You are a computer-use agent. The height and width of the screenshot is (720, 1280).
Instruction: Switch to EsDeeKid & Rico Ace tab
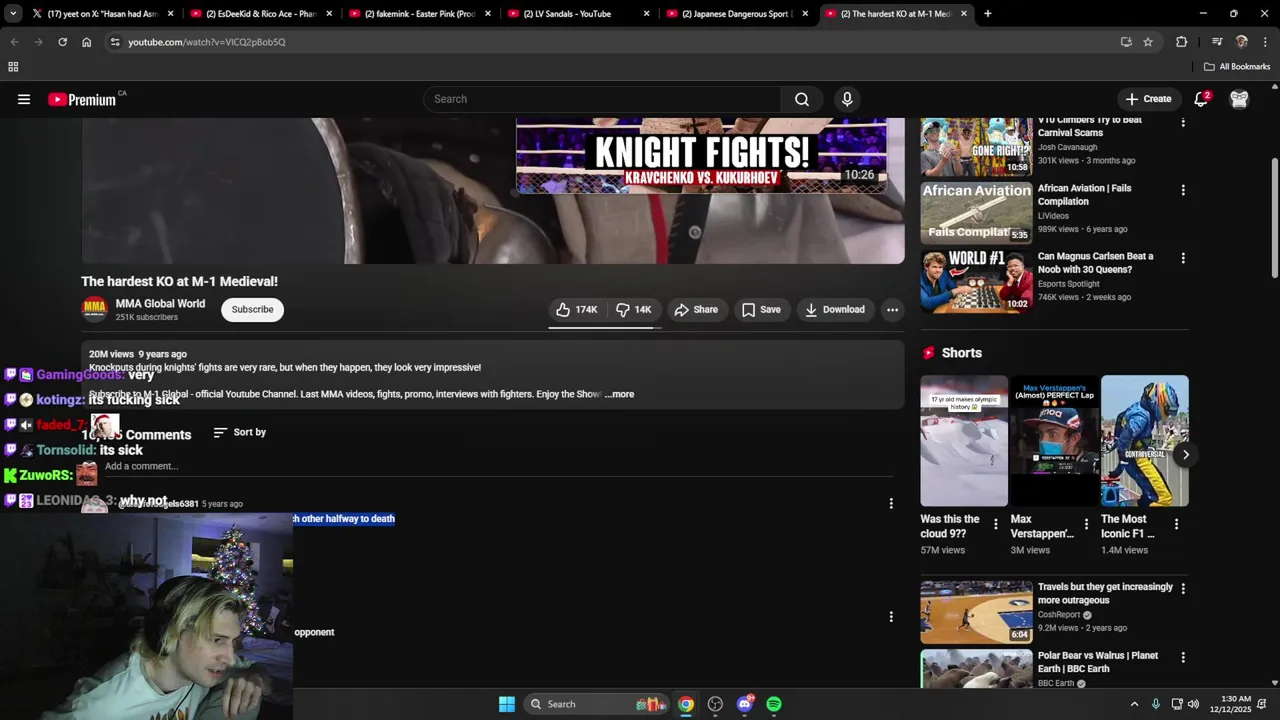(261, 14)
